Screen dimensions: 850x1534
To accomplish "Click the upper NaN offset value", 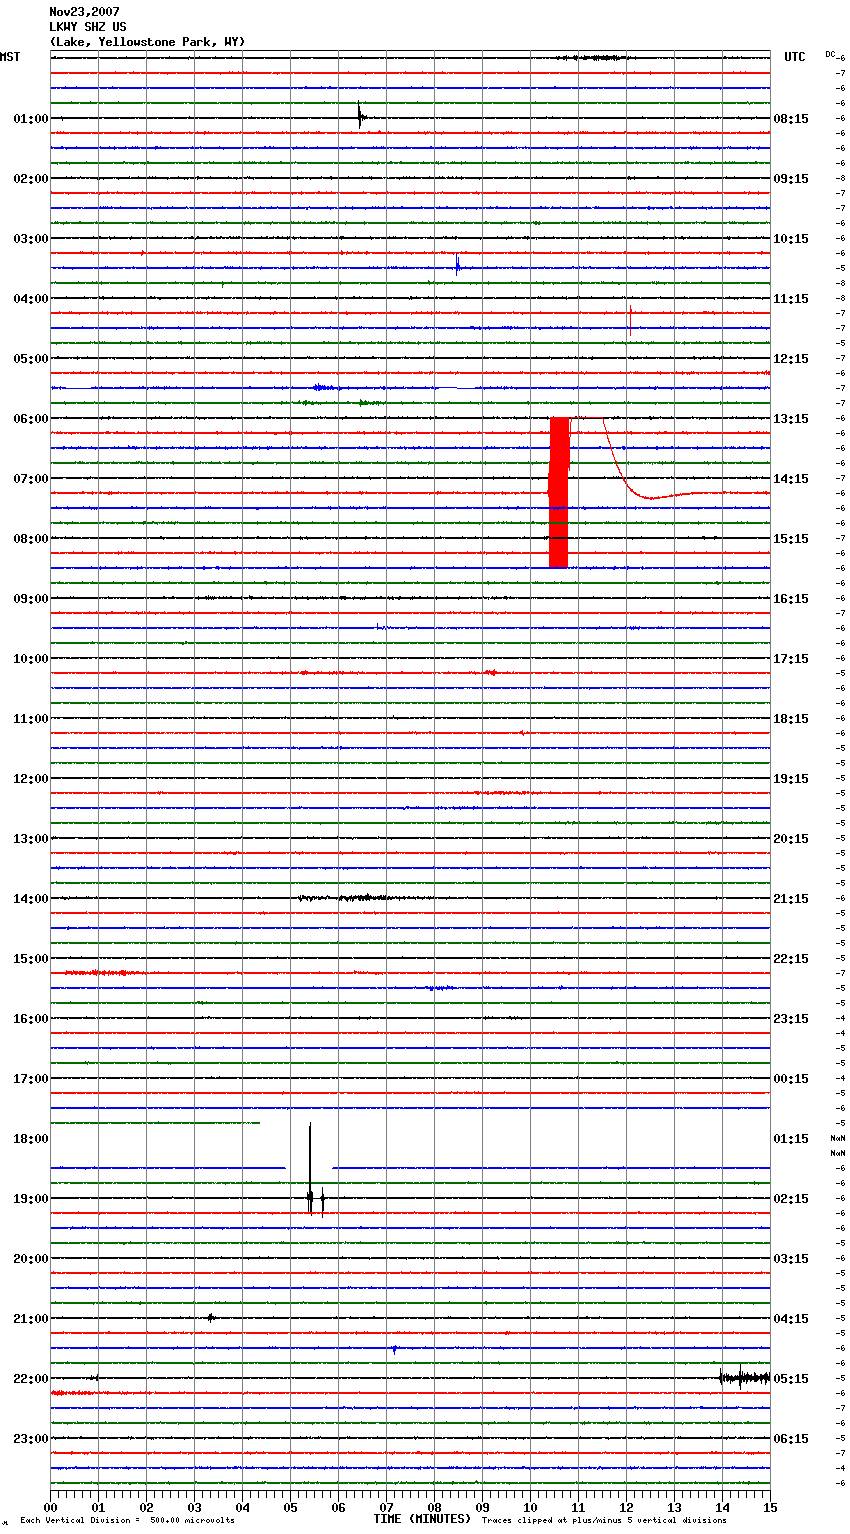I will [x=837, y=1139].
